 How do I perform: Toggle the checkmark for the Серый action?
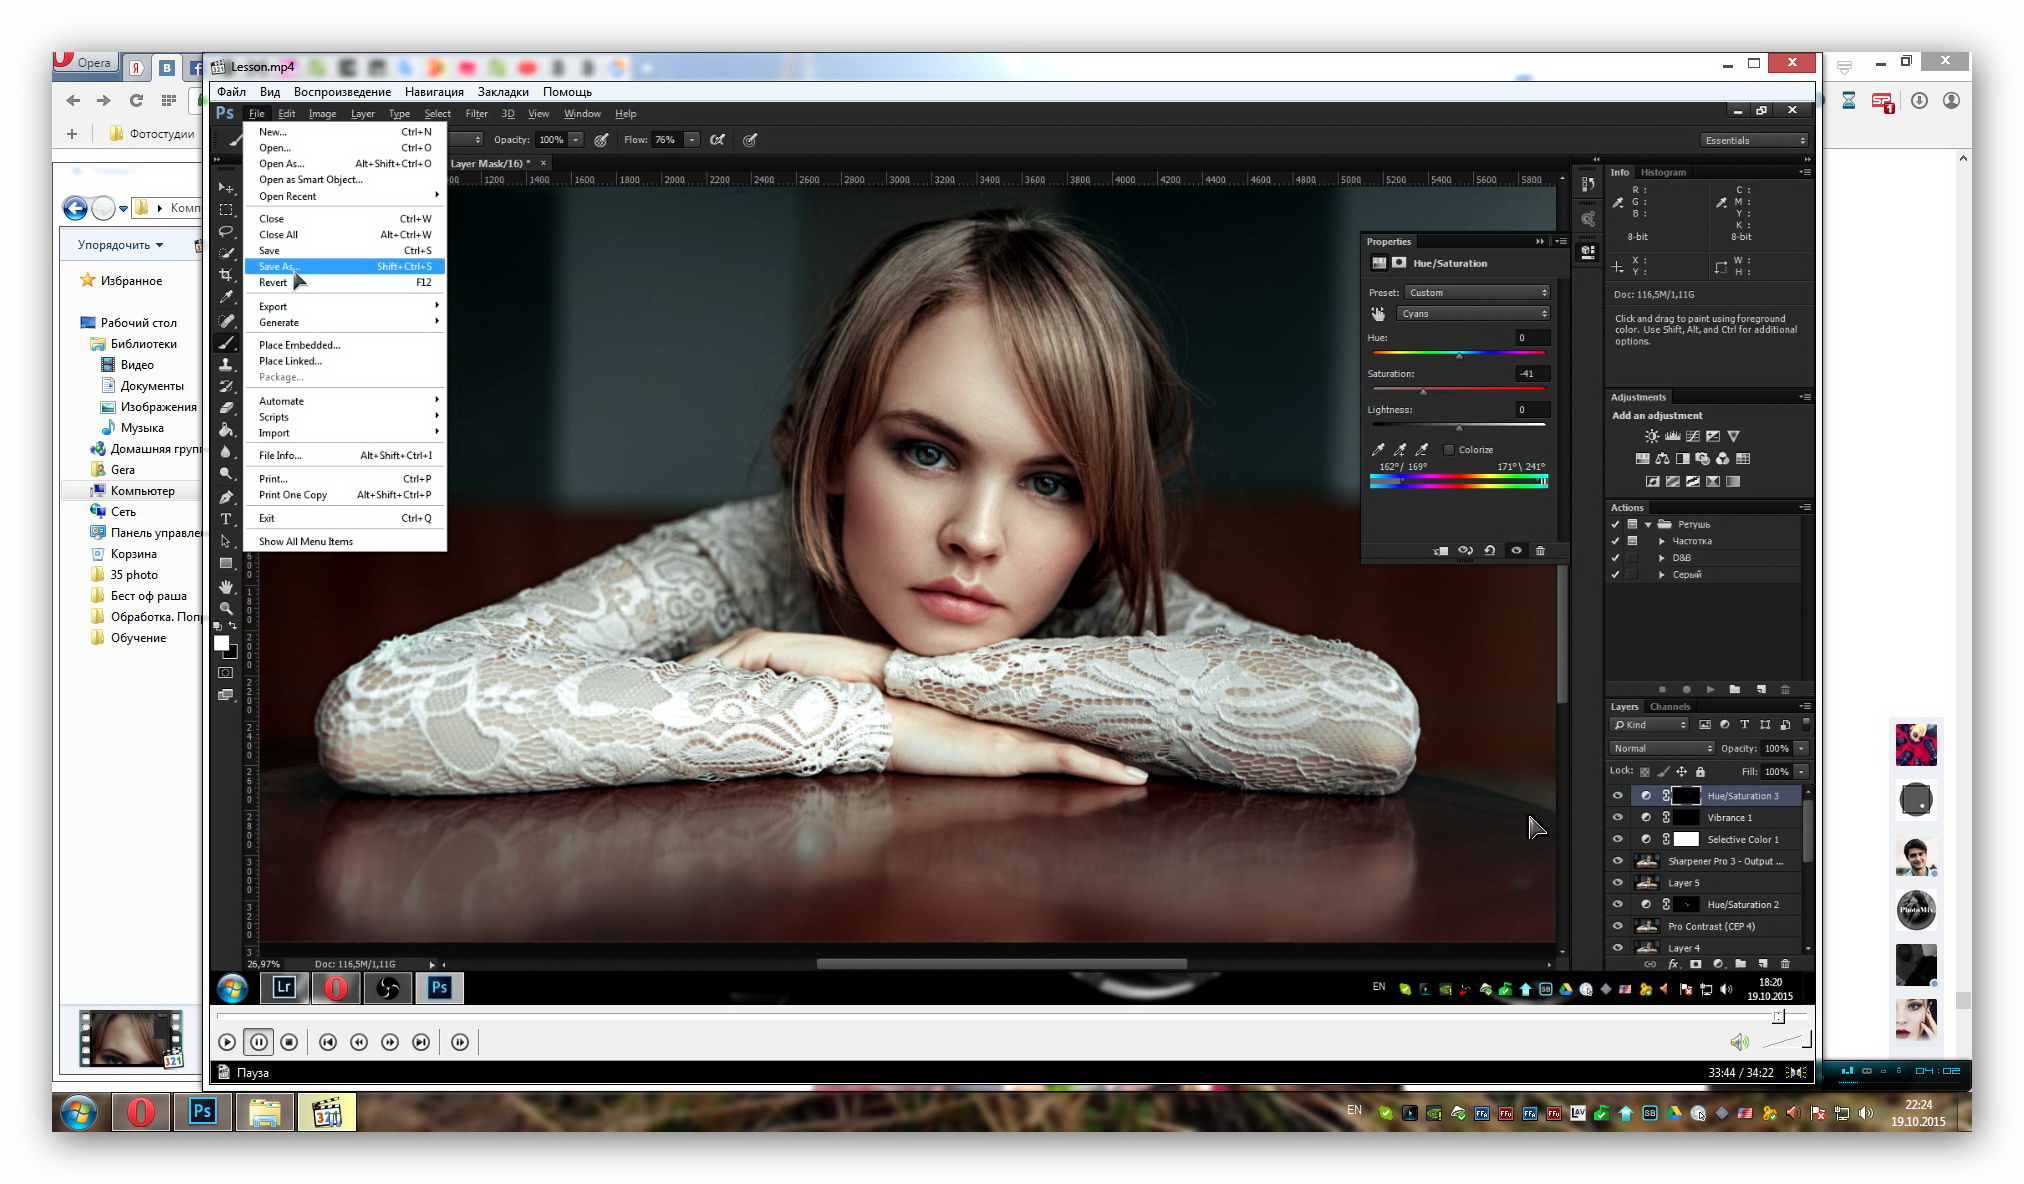(1615, 575)
